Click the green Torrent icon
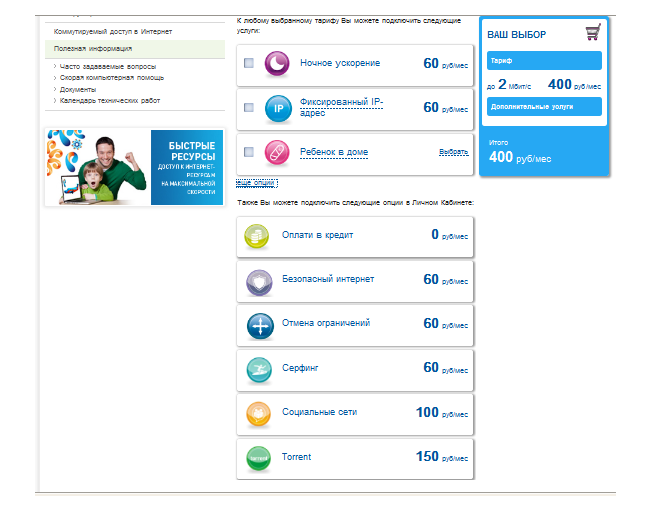 [x=258, y=459]
